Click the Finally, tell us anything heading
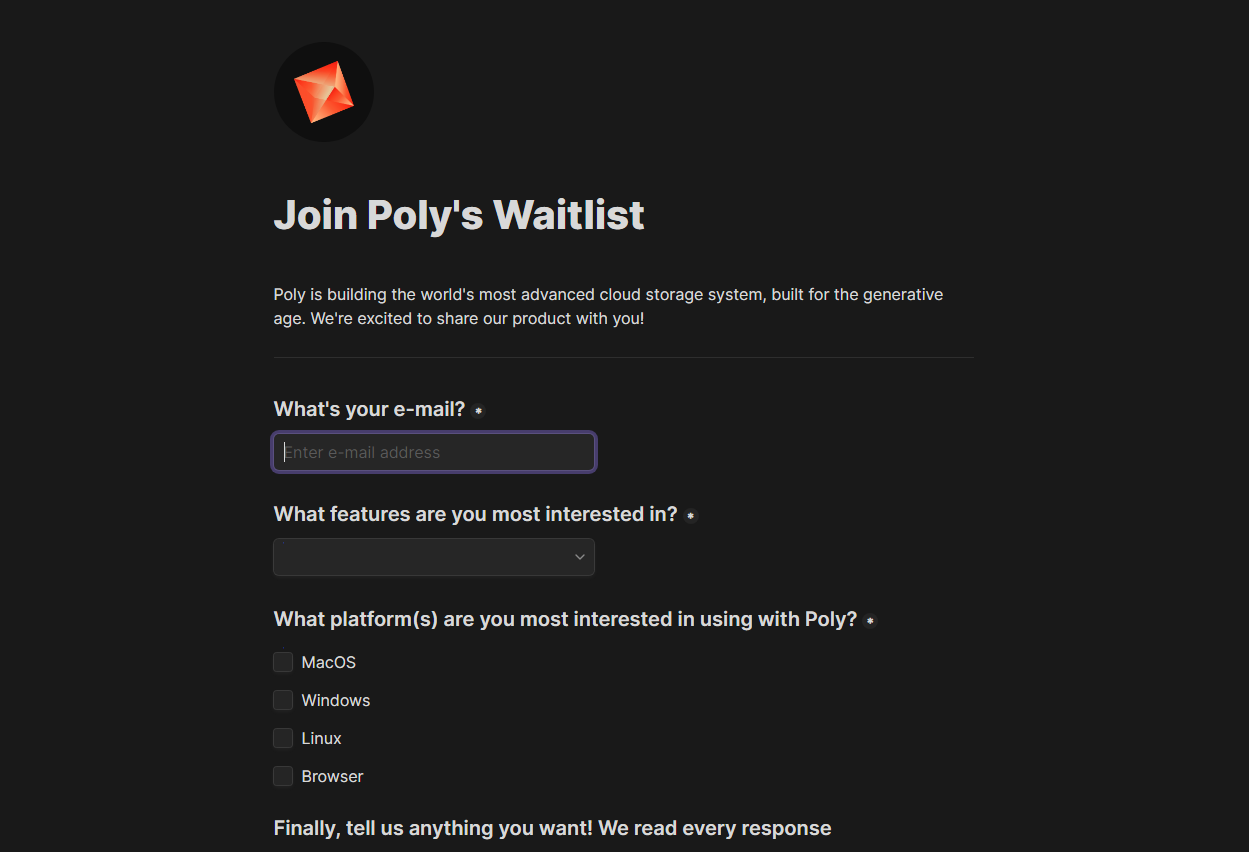This screenshot has height=852, width=1249. tap(553, 828)
